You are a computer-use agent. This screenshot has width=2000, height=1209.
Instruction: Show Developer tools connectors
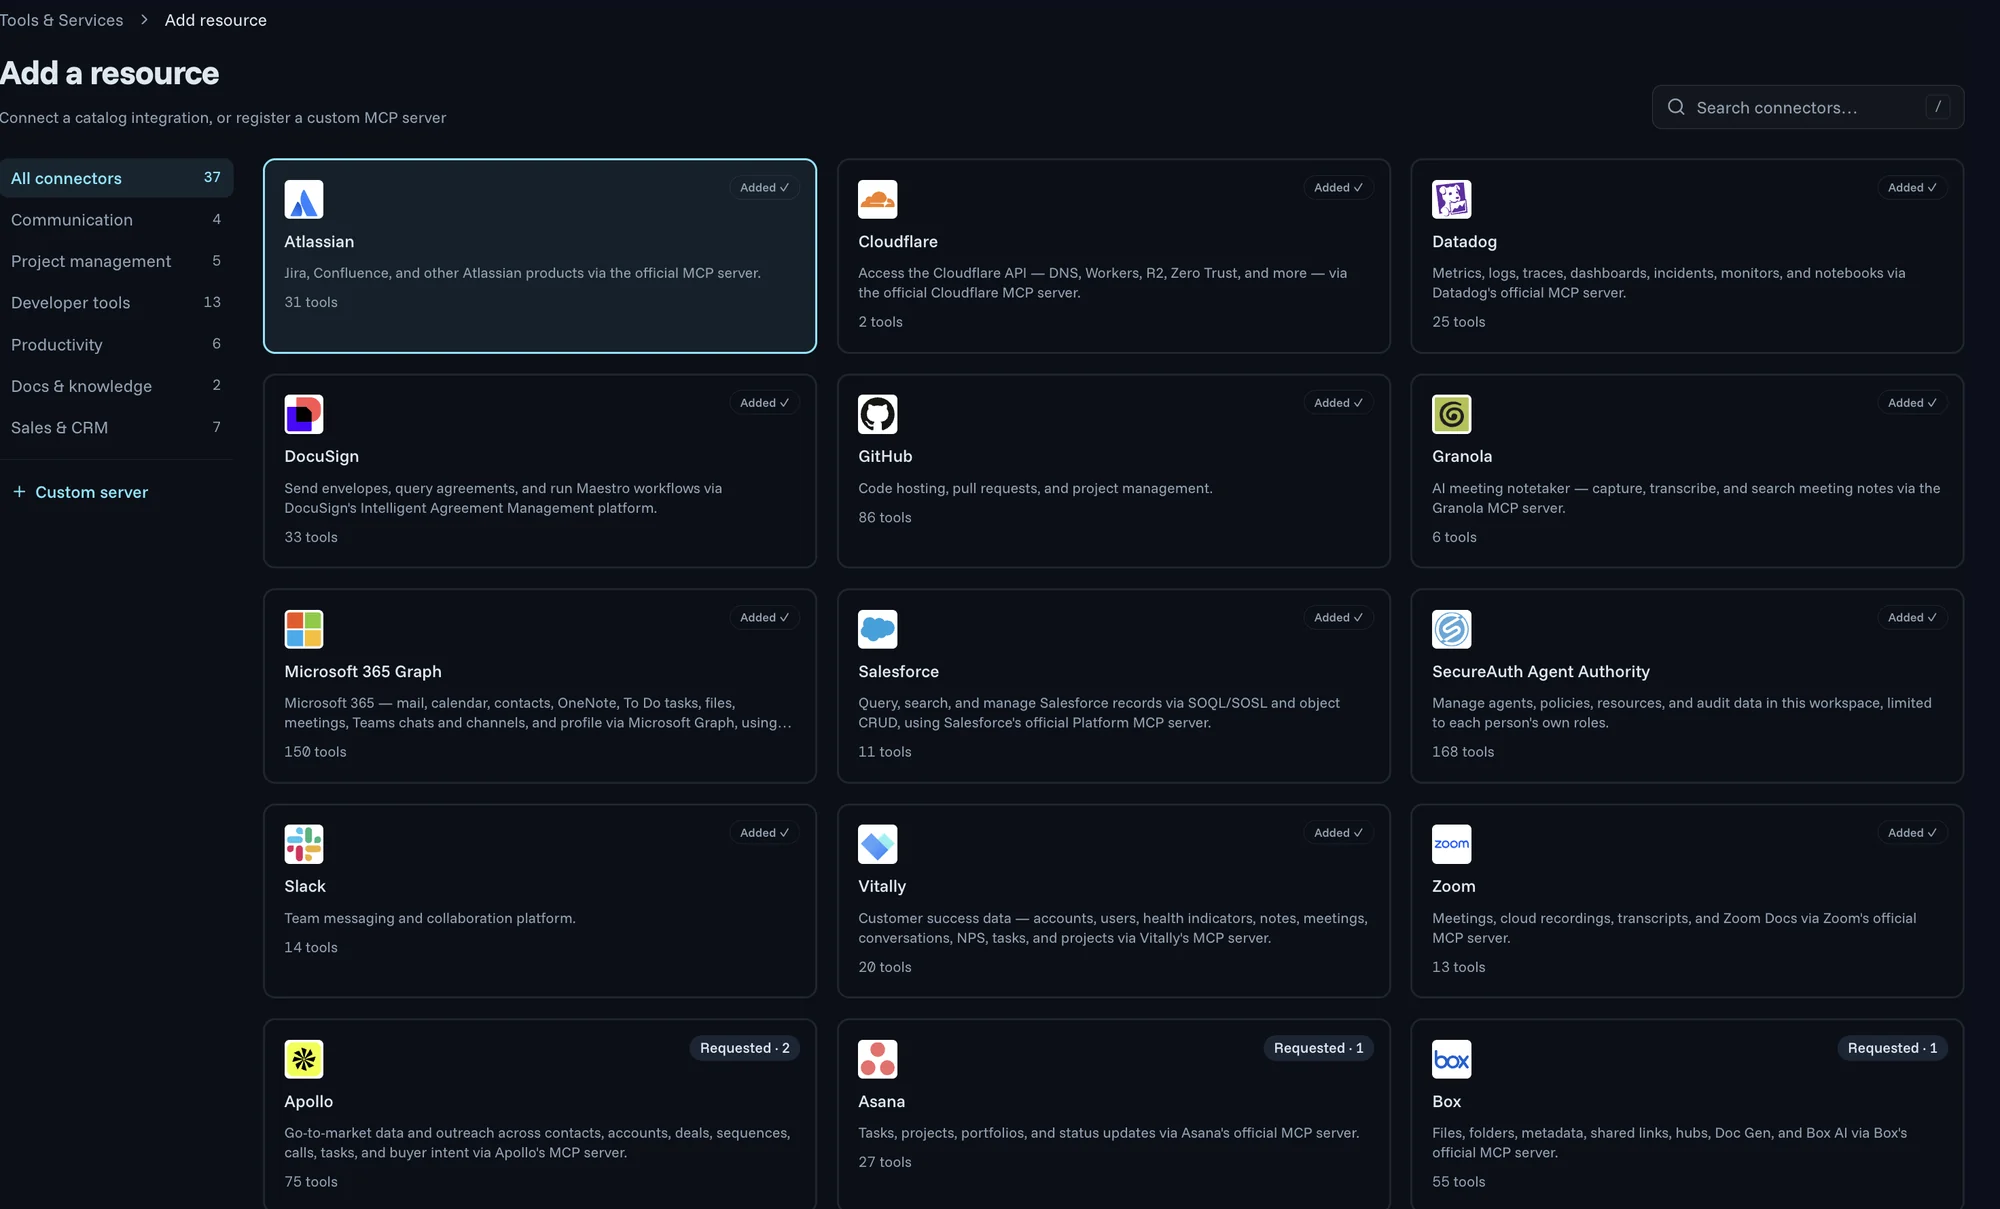[x=116, y=302]
